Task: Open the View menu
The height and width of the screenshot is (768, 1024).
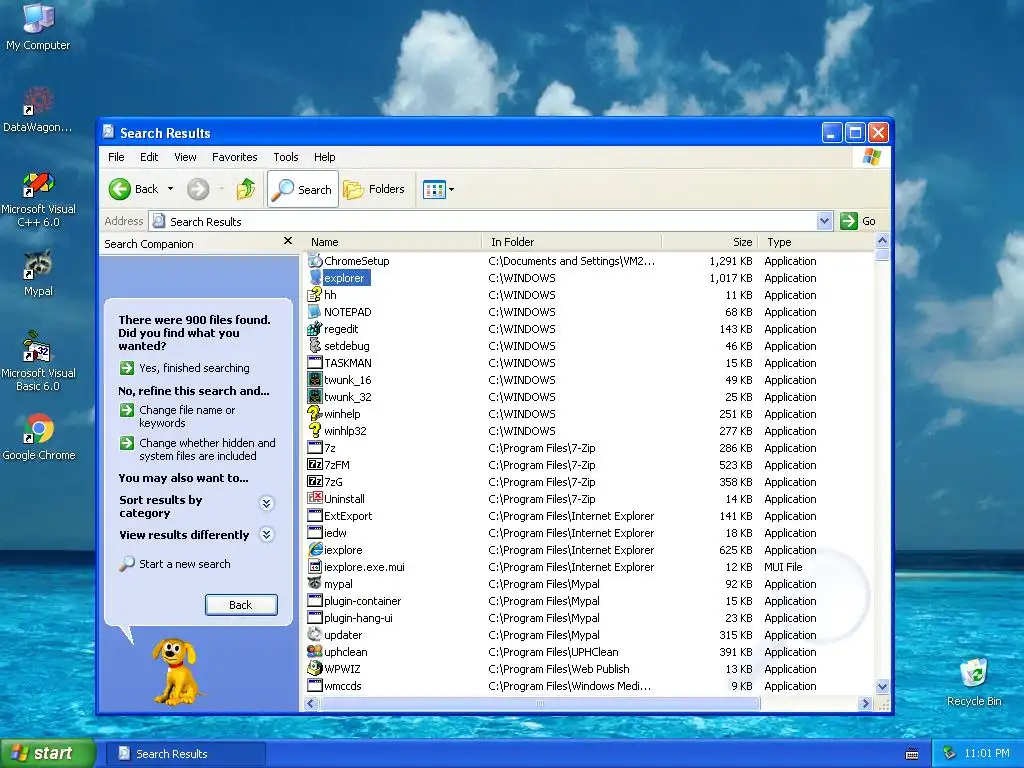Action: tap(185, 157)
